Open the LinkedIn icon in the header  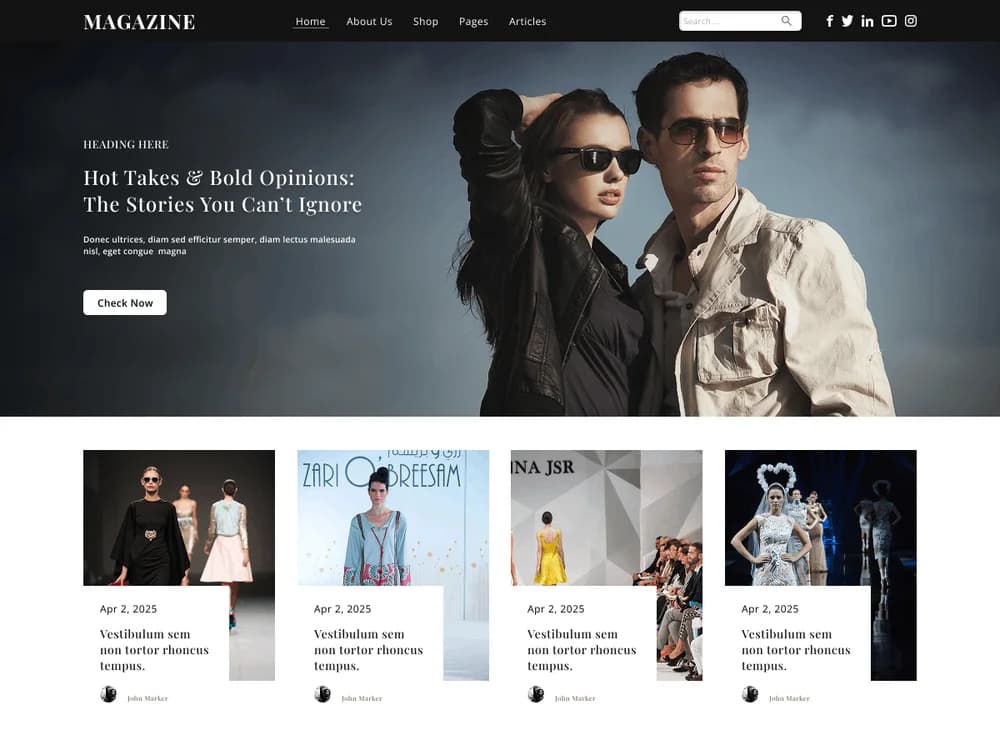pos(867,20)
